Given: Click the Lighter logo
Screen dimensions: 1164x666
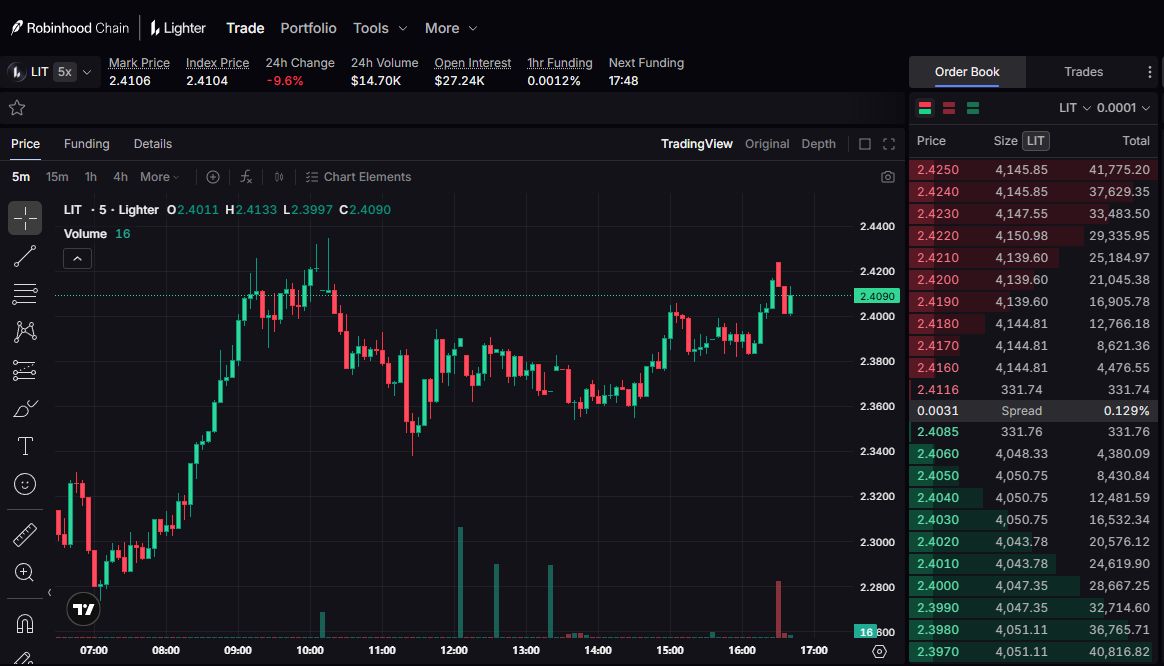Looking at the screenshot, I should (x=177, y=28).
